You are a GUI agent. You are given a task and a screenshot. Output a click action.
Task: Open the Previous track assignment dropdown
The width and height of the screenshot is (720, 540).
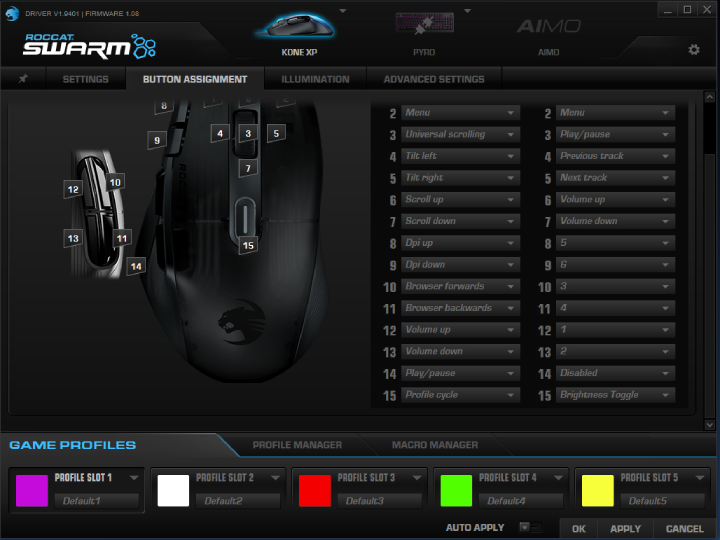pos(615,157)
